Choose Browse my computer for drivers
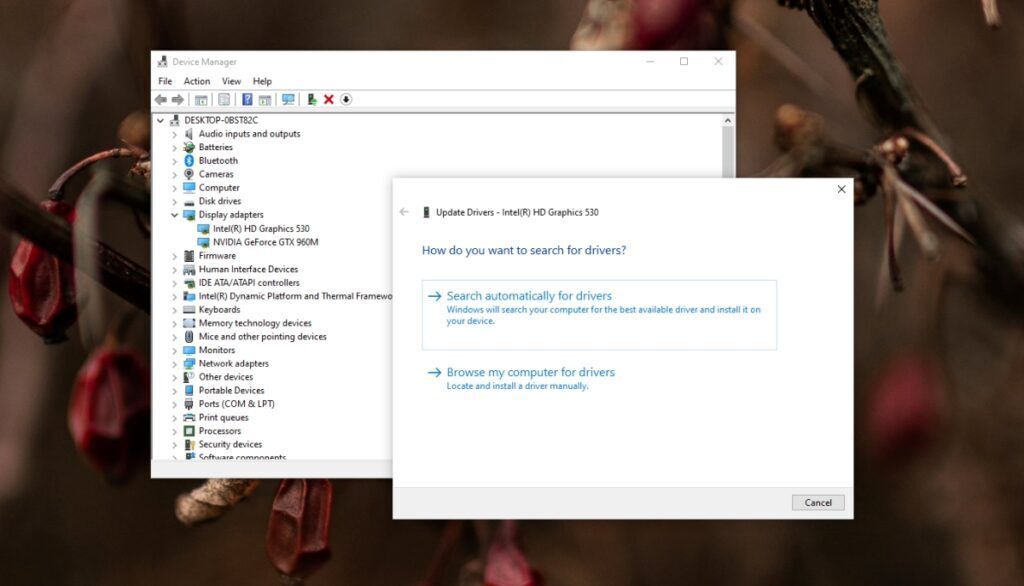 [x=530, y=372]
